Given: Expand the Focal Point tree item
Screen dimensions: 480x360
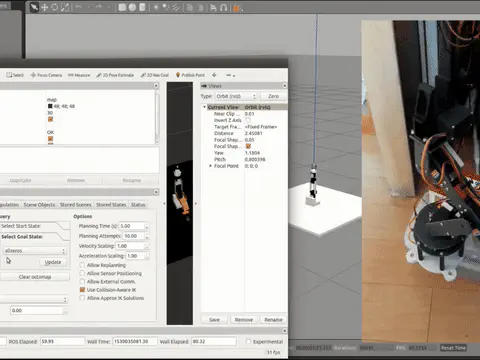Looking at the screenshot, I should coord(210,166).
